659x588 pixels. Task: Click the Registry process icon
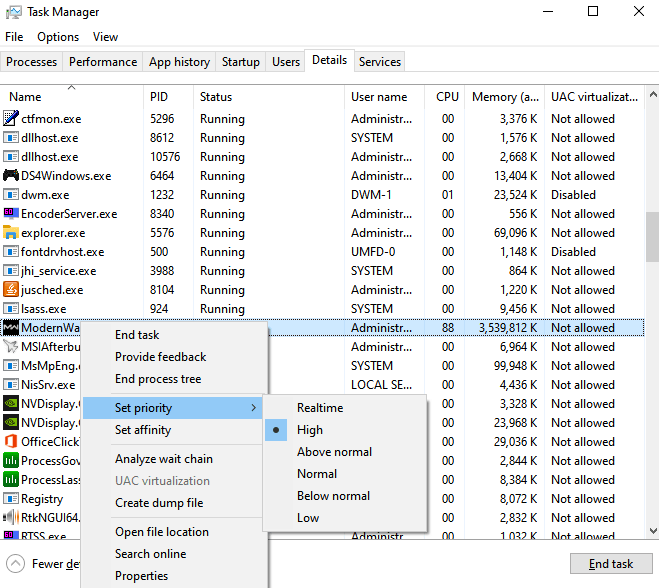click(12, 499)
